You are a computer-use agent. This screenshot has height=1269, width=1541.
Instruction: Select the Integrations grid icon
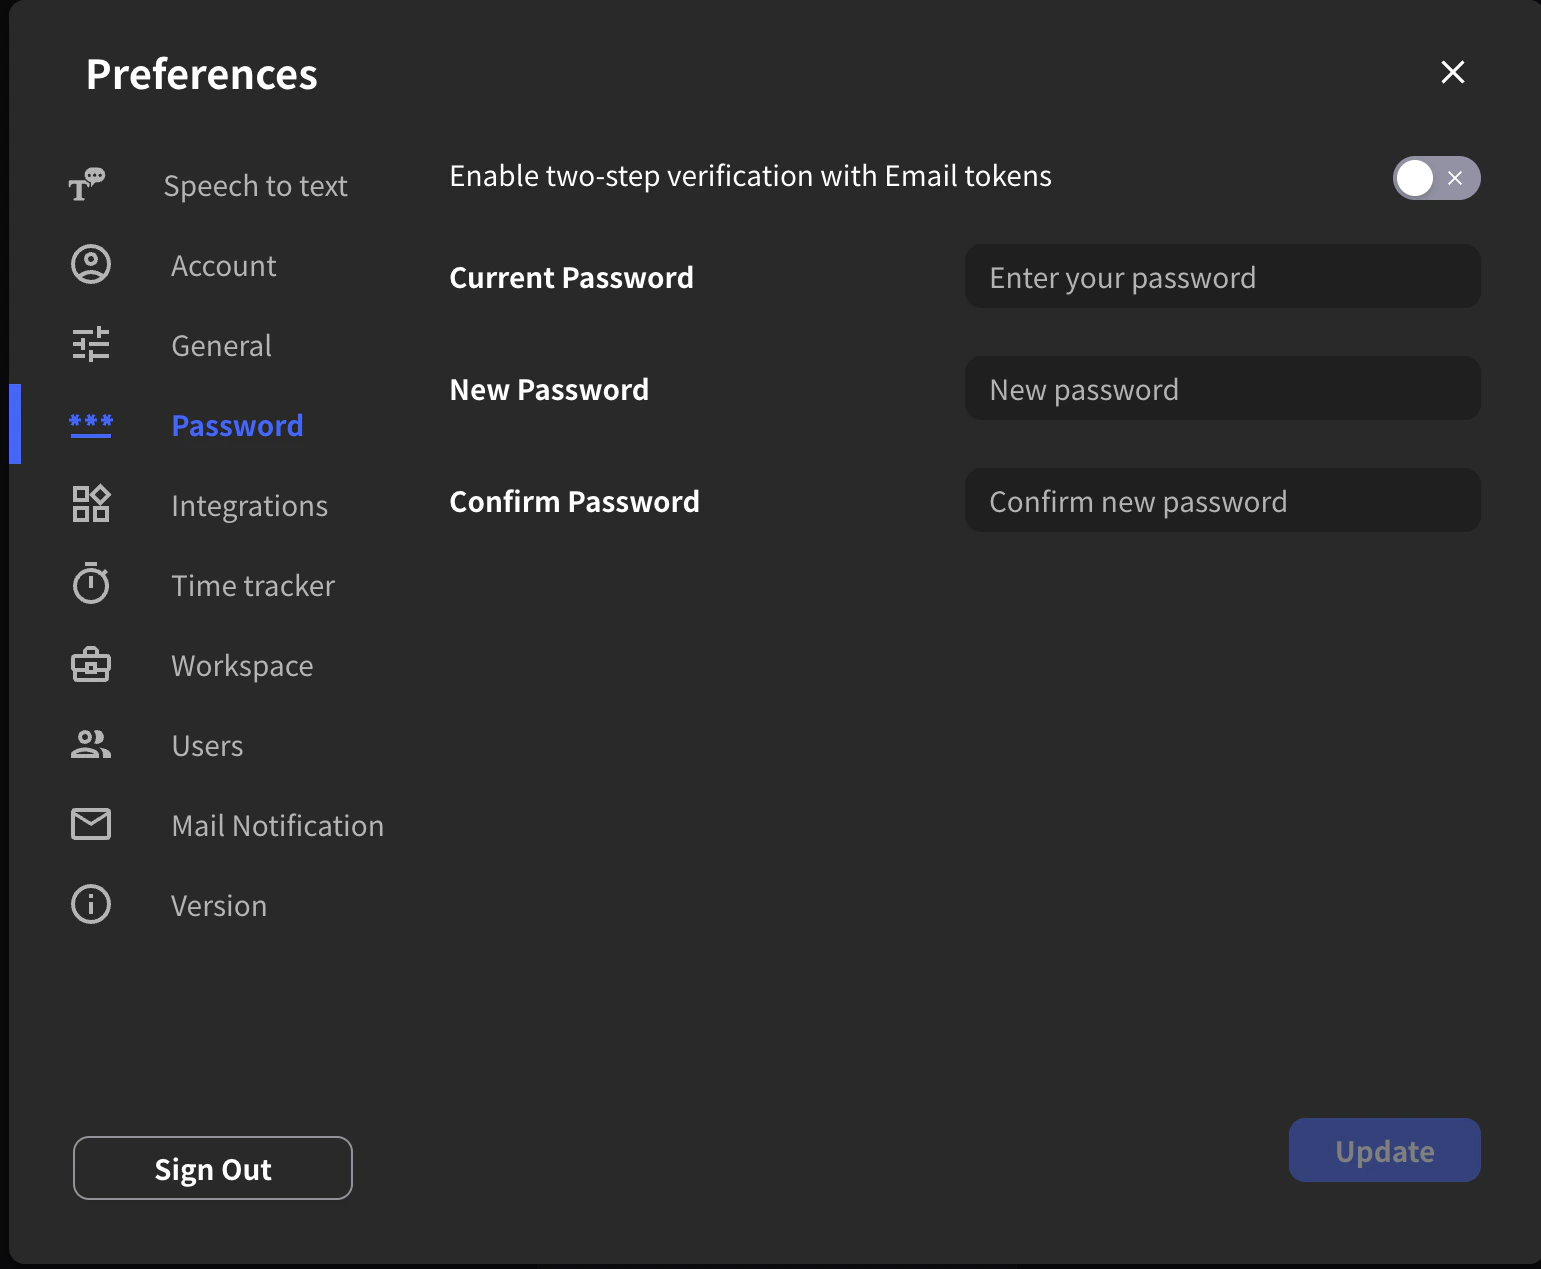click(x=90, y=504)
